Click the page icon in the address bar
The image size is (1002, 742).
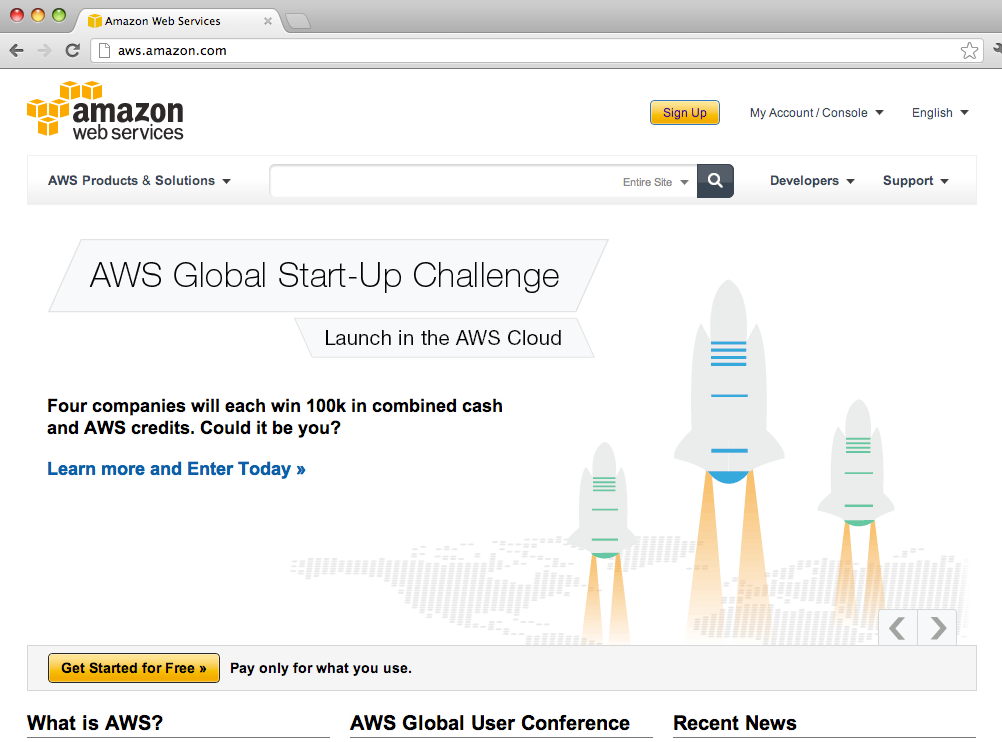pos(104,50)
